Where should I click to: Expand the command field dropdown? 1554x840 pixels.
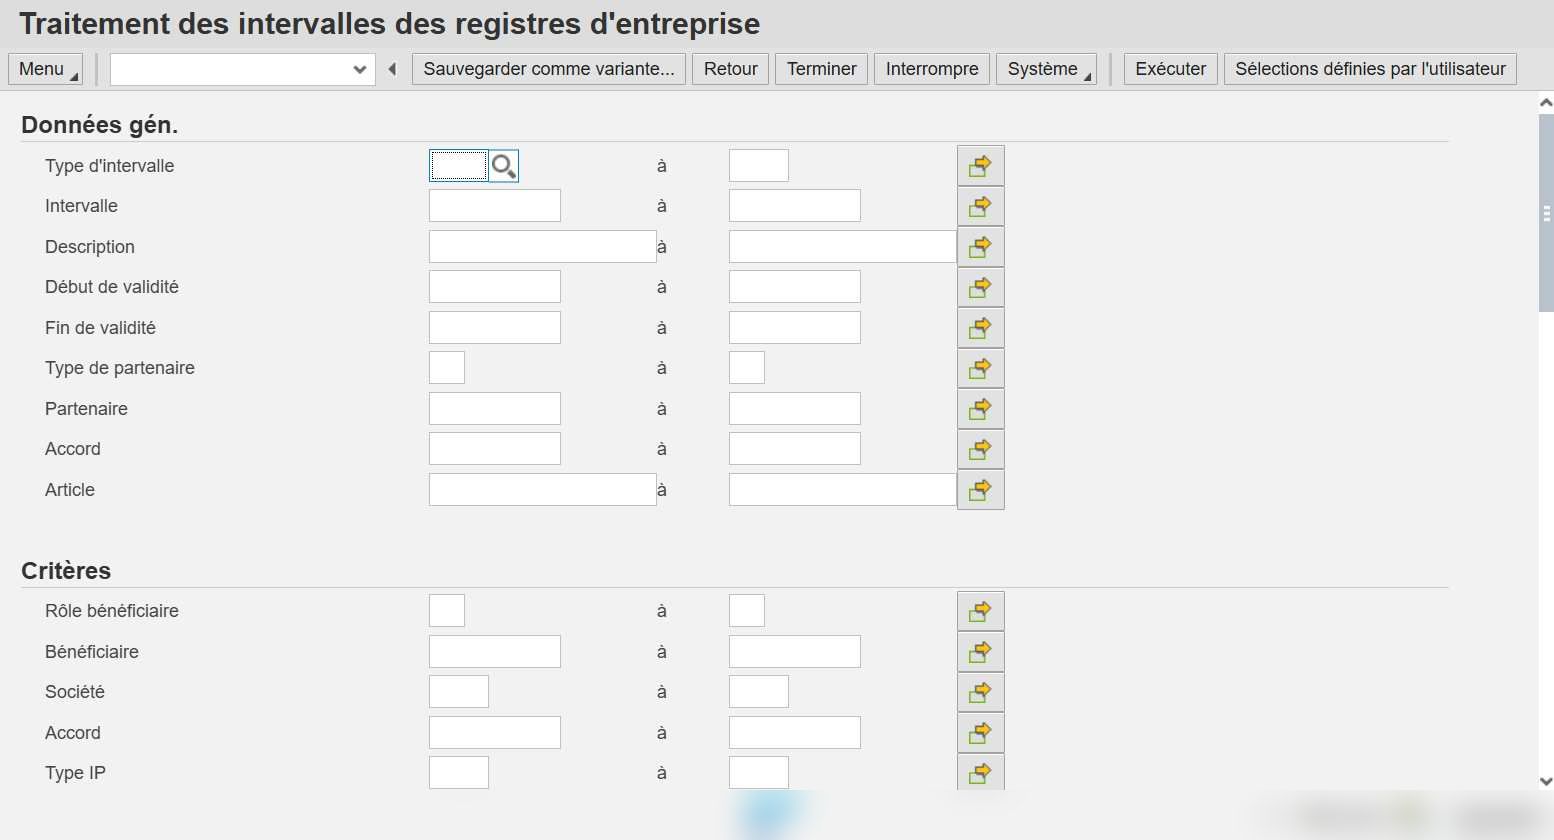(360, 70)
